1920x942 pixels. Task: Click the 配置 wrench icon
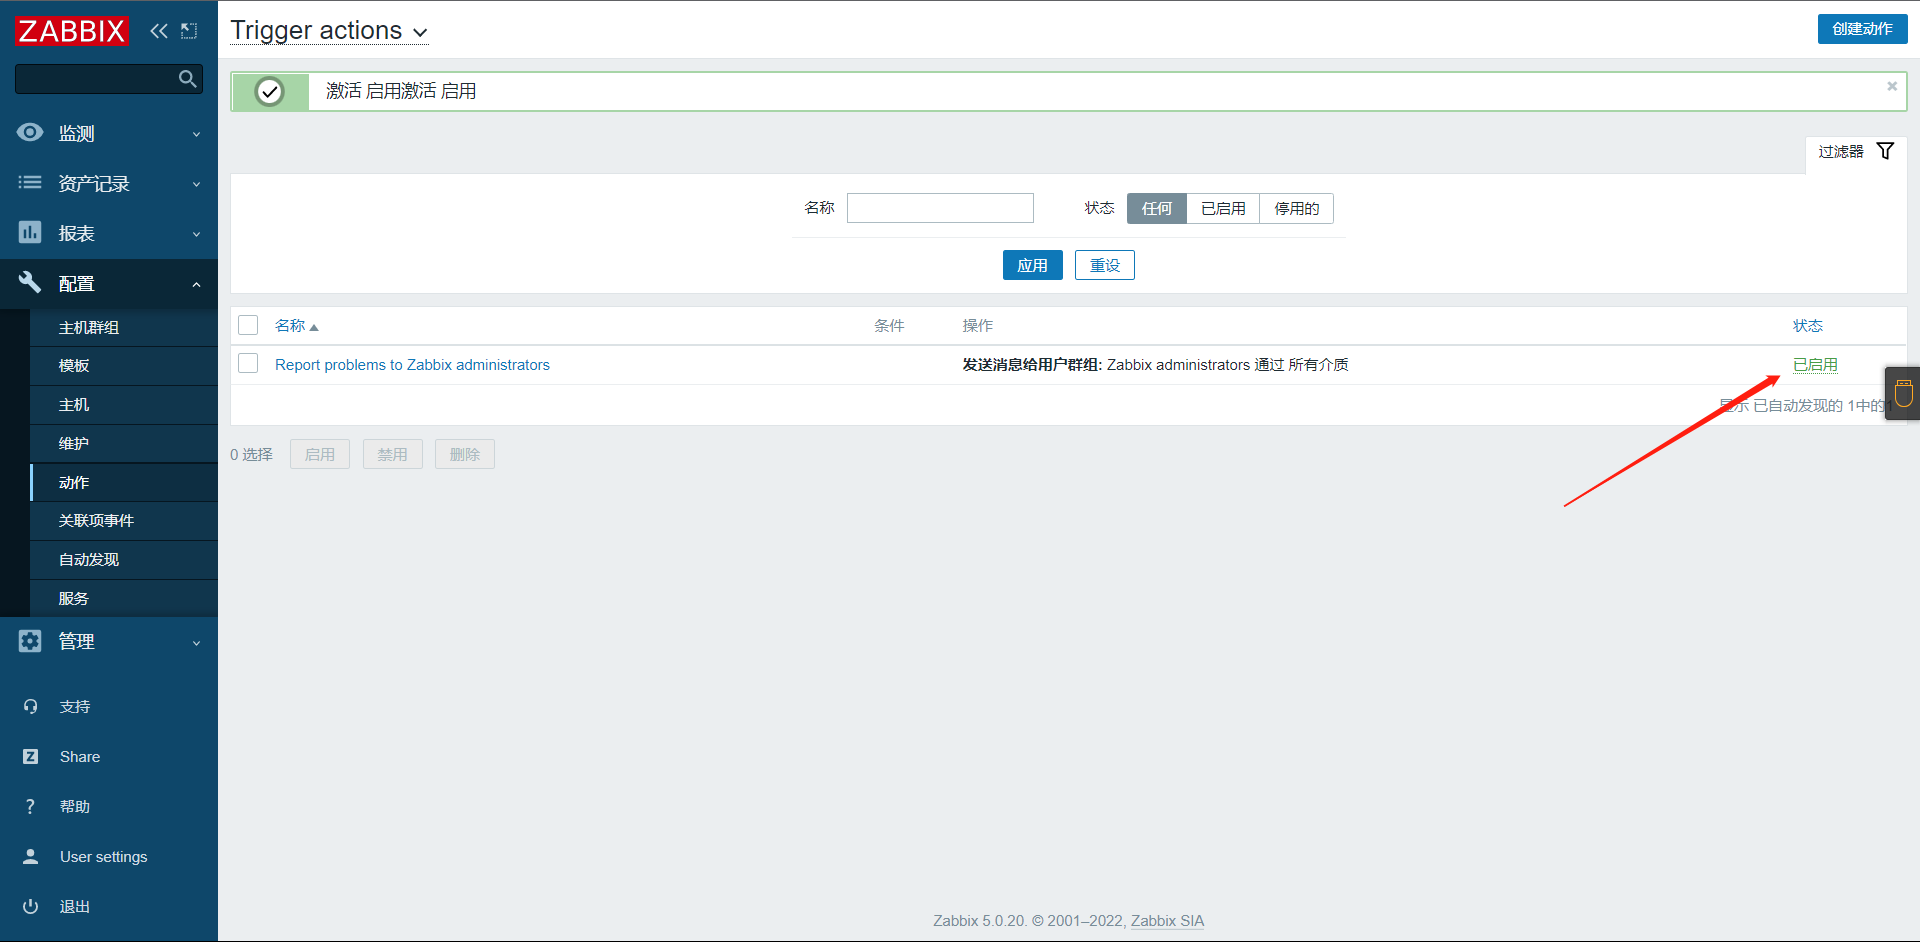pos(30,282)
